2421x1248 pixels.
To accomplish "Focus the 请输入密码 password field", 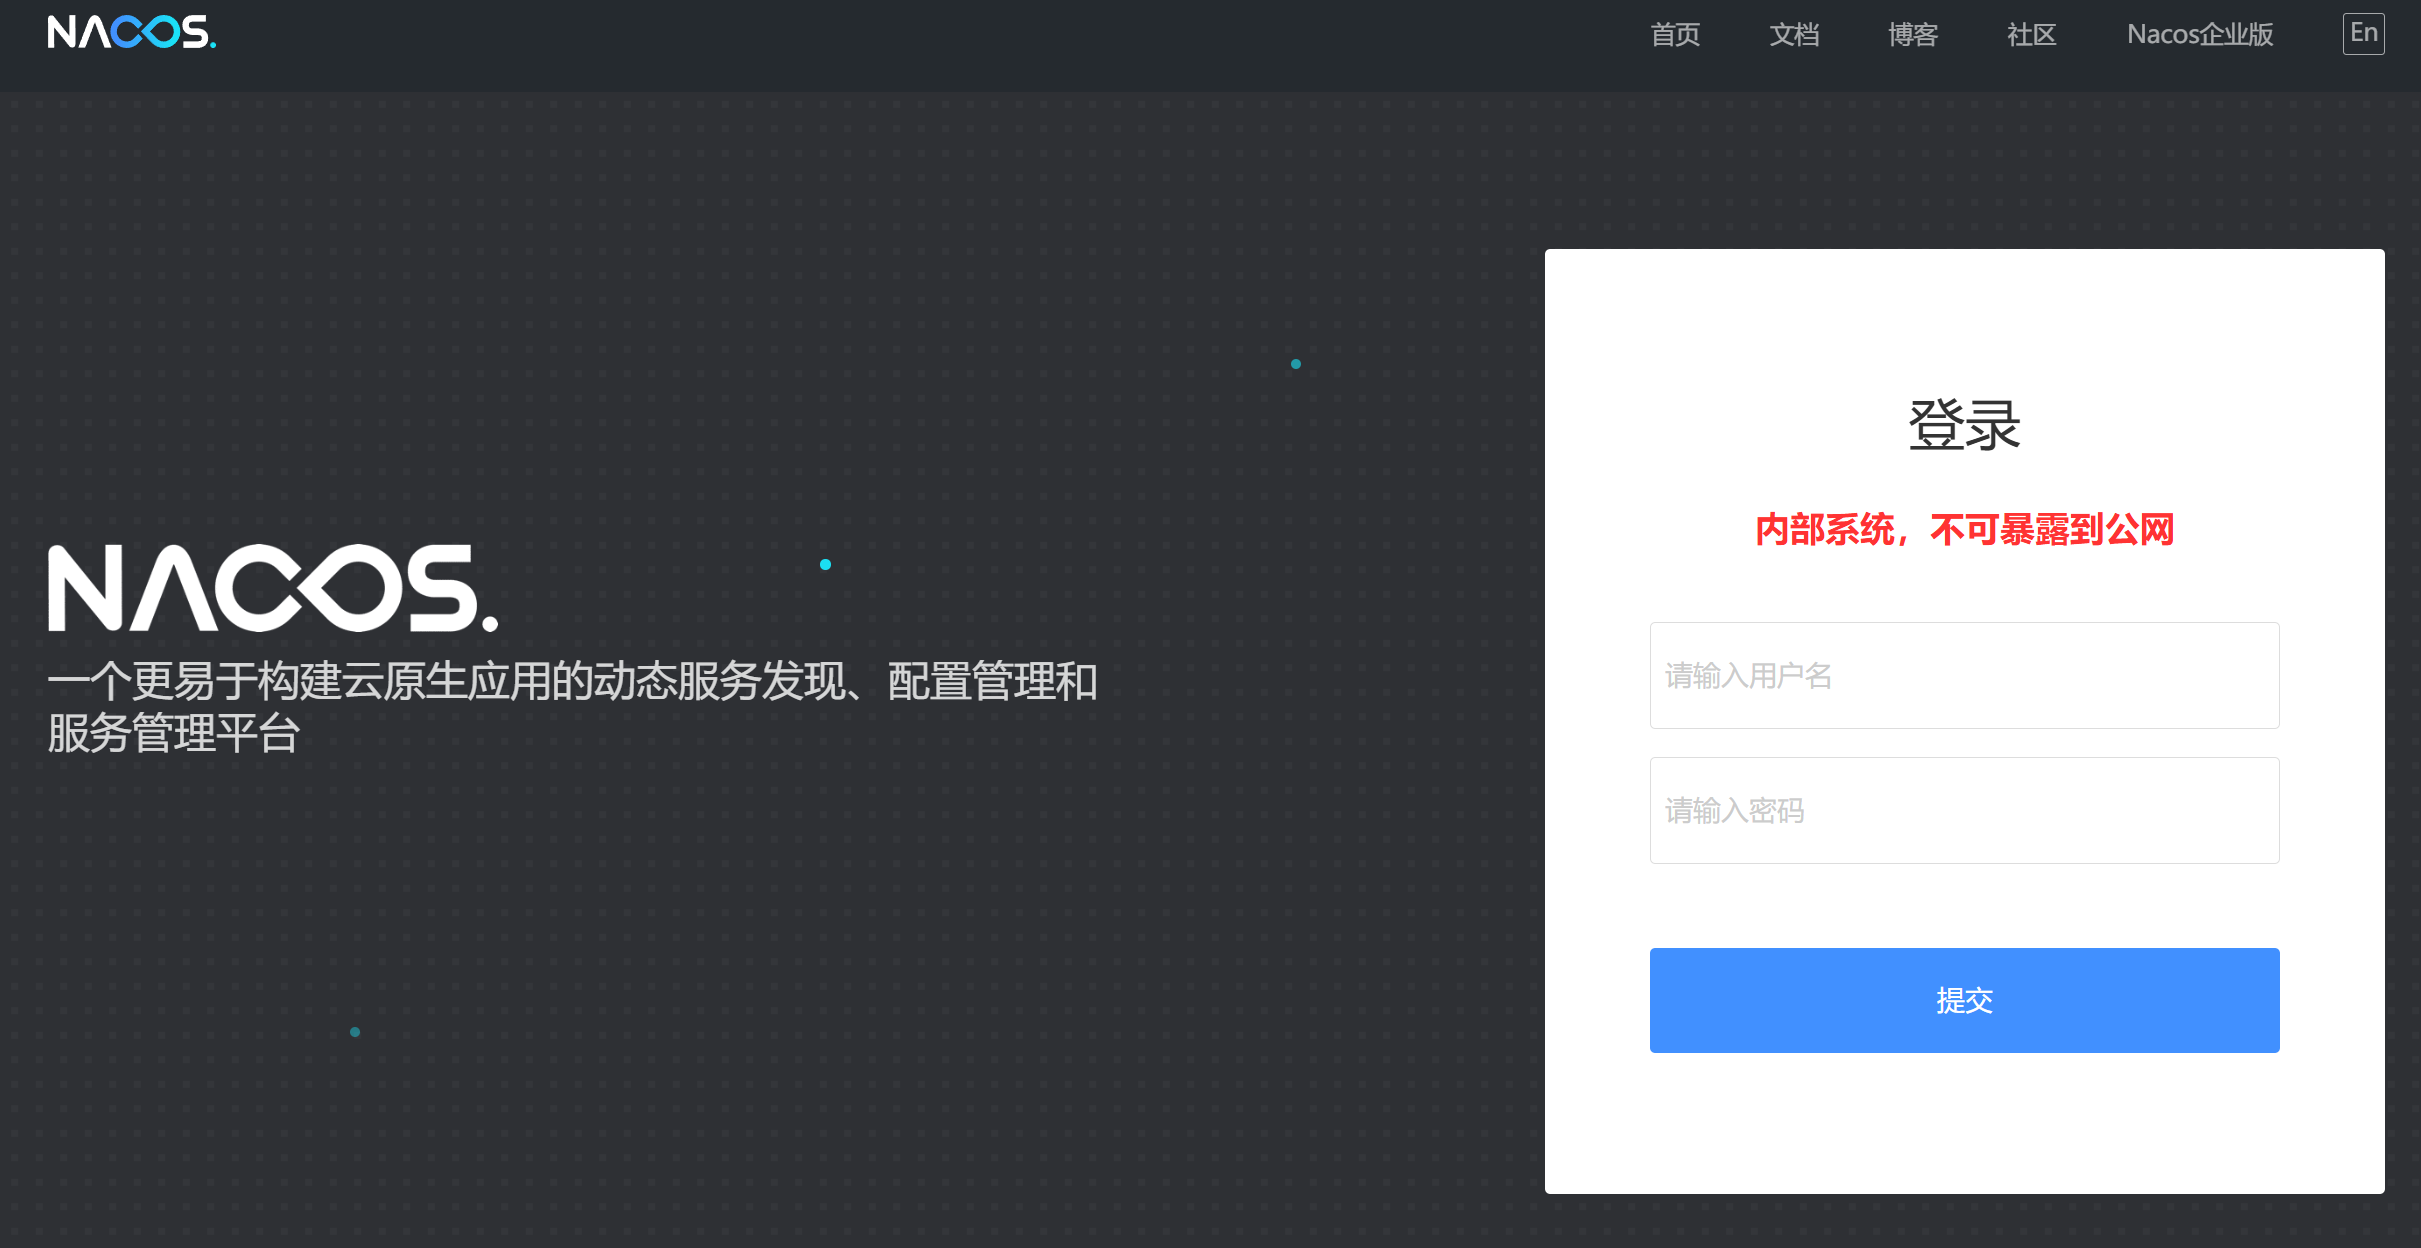I will pyautogui.click(x=1964, y=811).
